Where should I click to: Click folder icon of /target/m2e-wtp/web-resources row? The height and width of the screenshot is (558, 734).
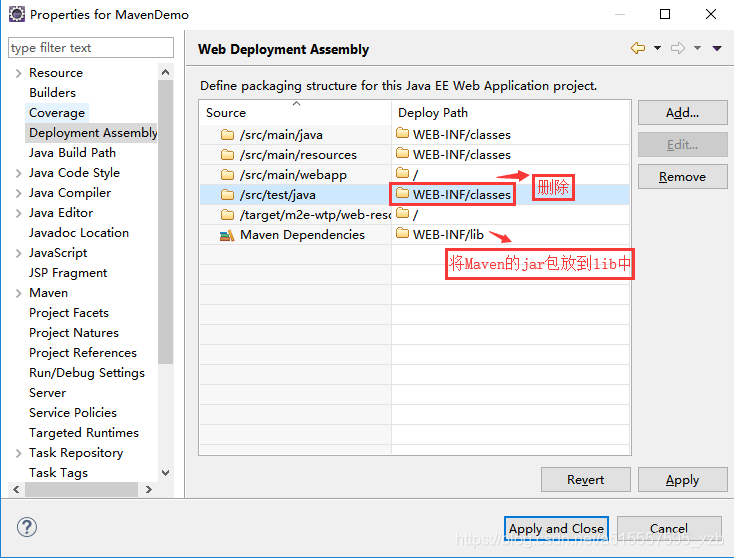227,214
